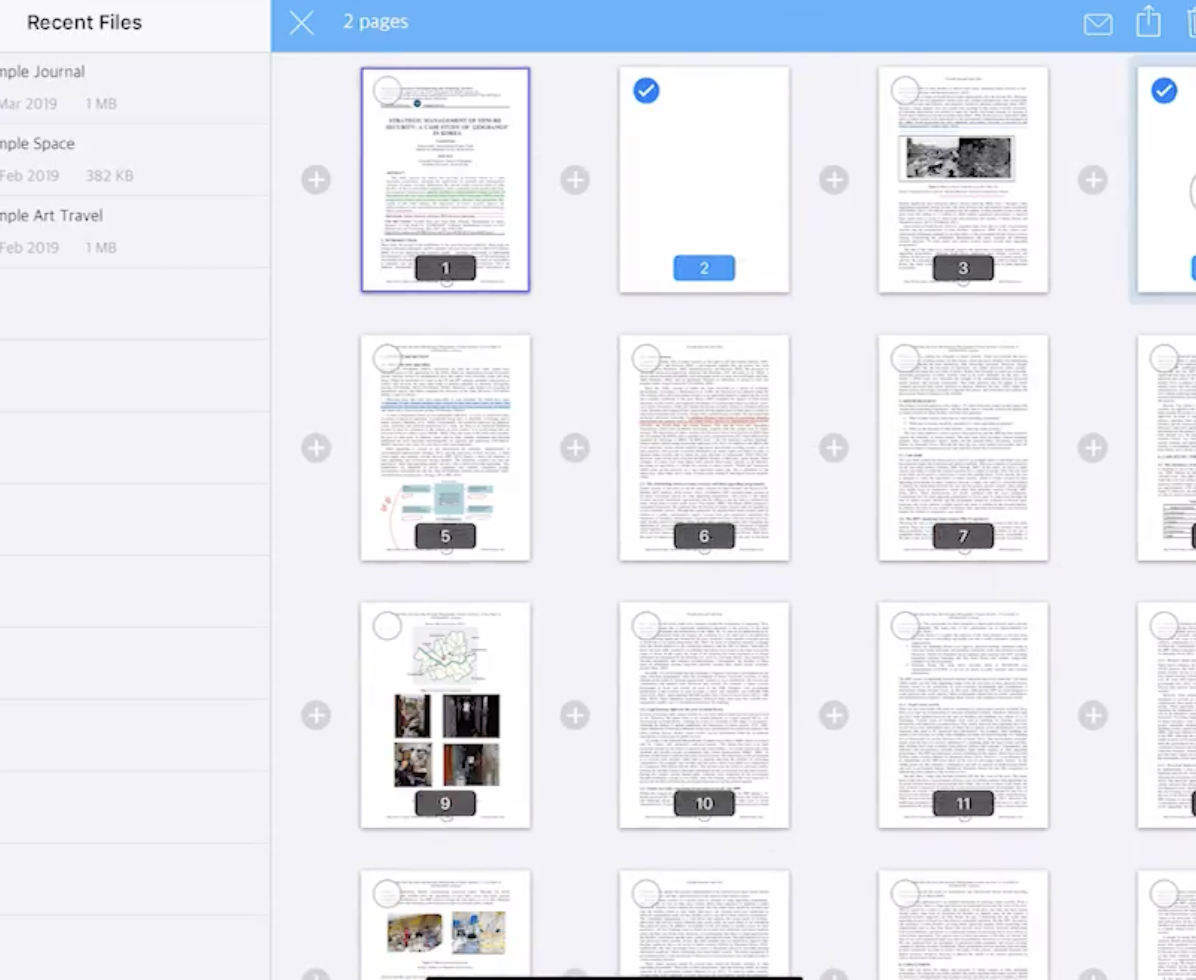The image size is (1196, 980).
Task: Open the page 11 thumbnail
Action: click(x=963, y=715)
